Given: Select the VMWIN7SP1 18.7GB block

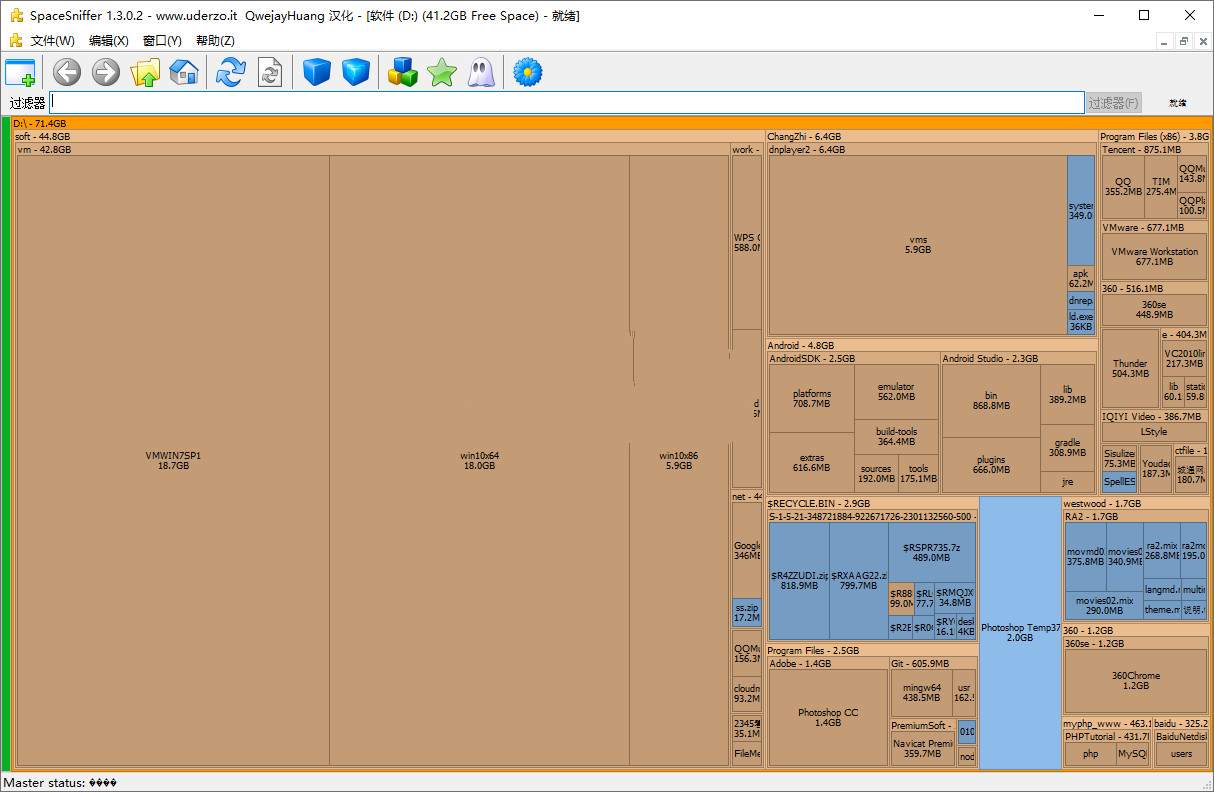Looking at the screenshot, I should pos(173,460).
